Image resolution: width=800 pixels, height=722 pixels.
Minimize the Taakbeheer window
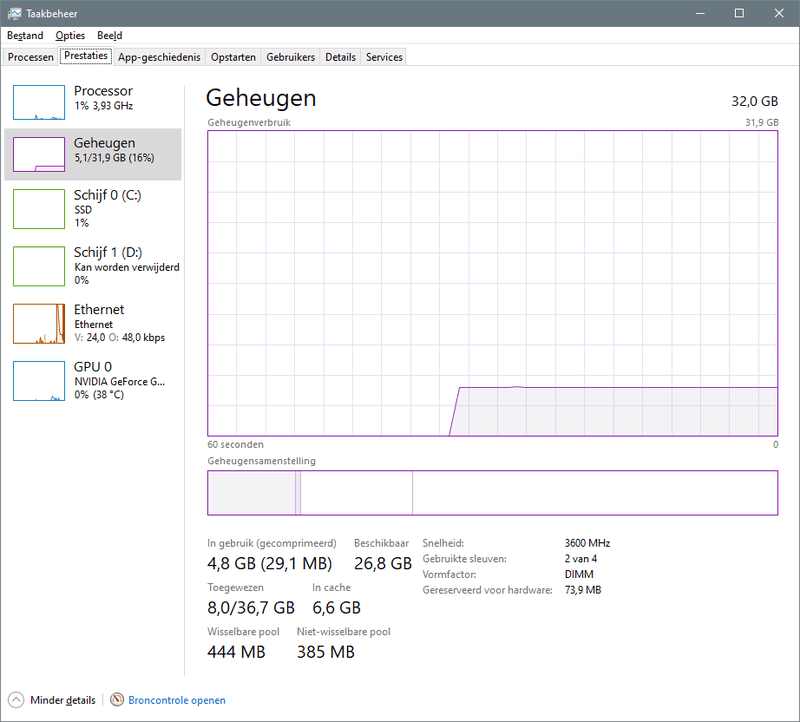700,13
